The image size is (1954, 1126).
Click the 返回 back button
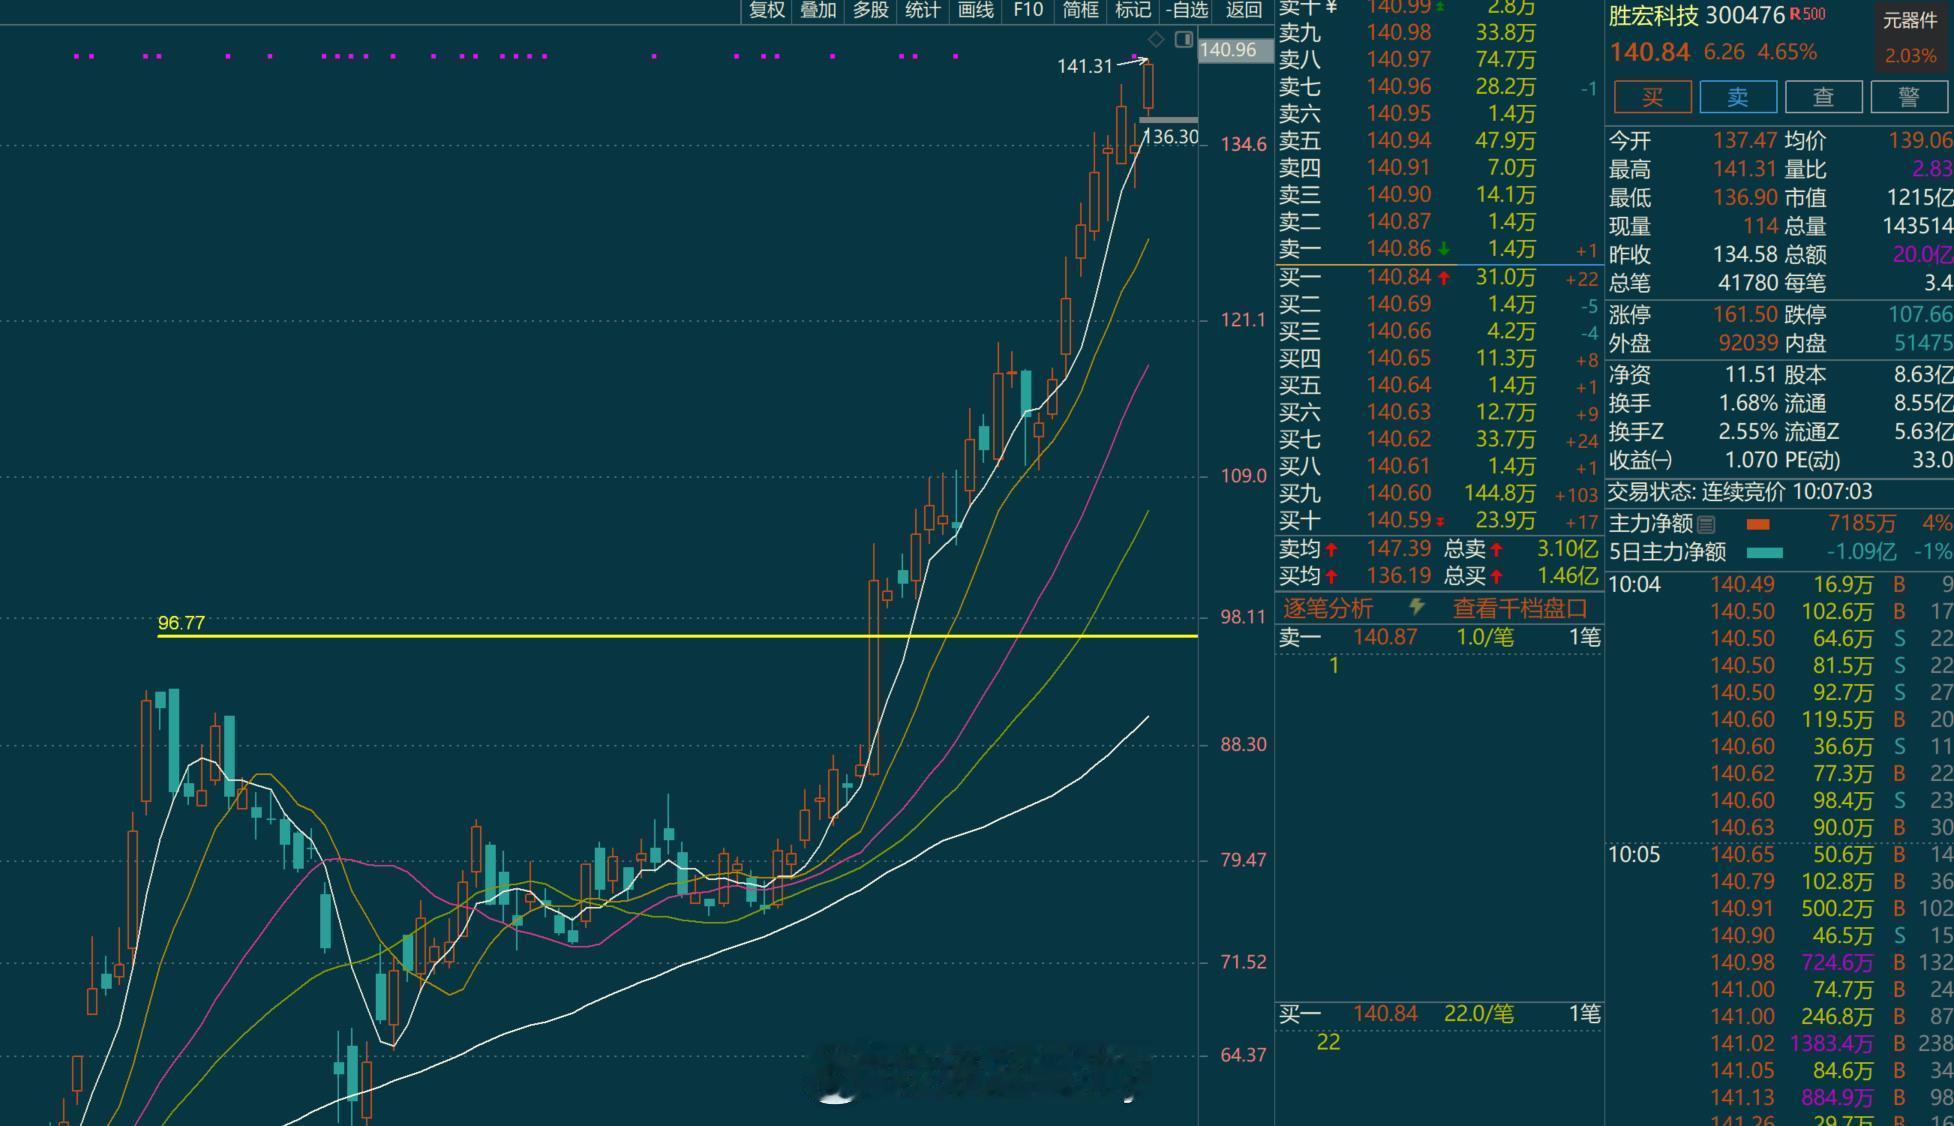[x=1244, y=11]
